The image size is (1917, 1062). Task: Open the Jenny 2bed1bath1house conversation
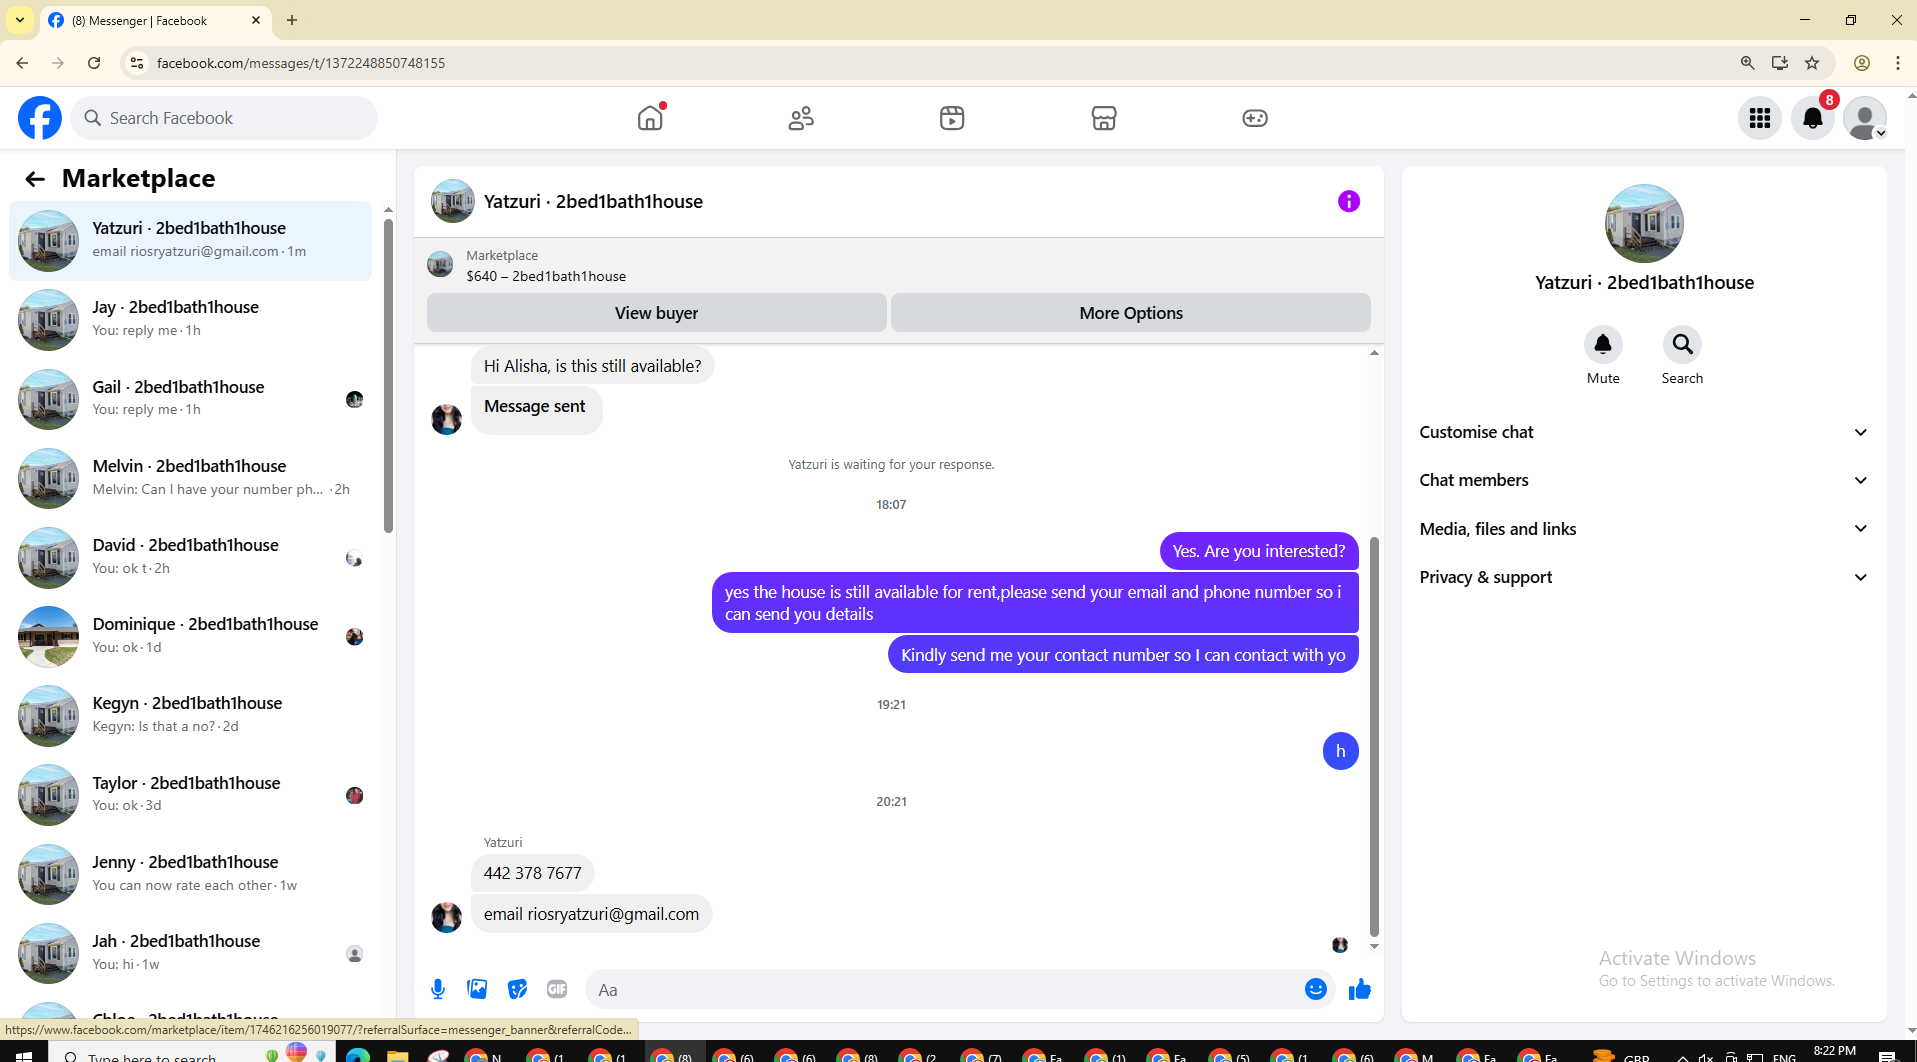coord(191,874)
